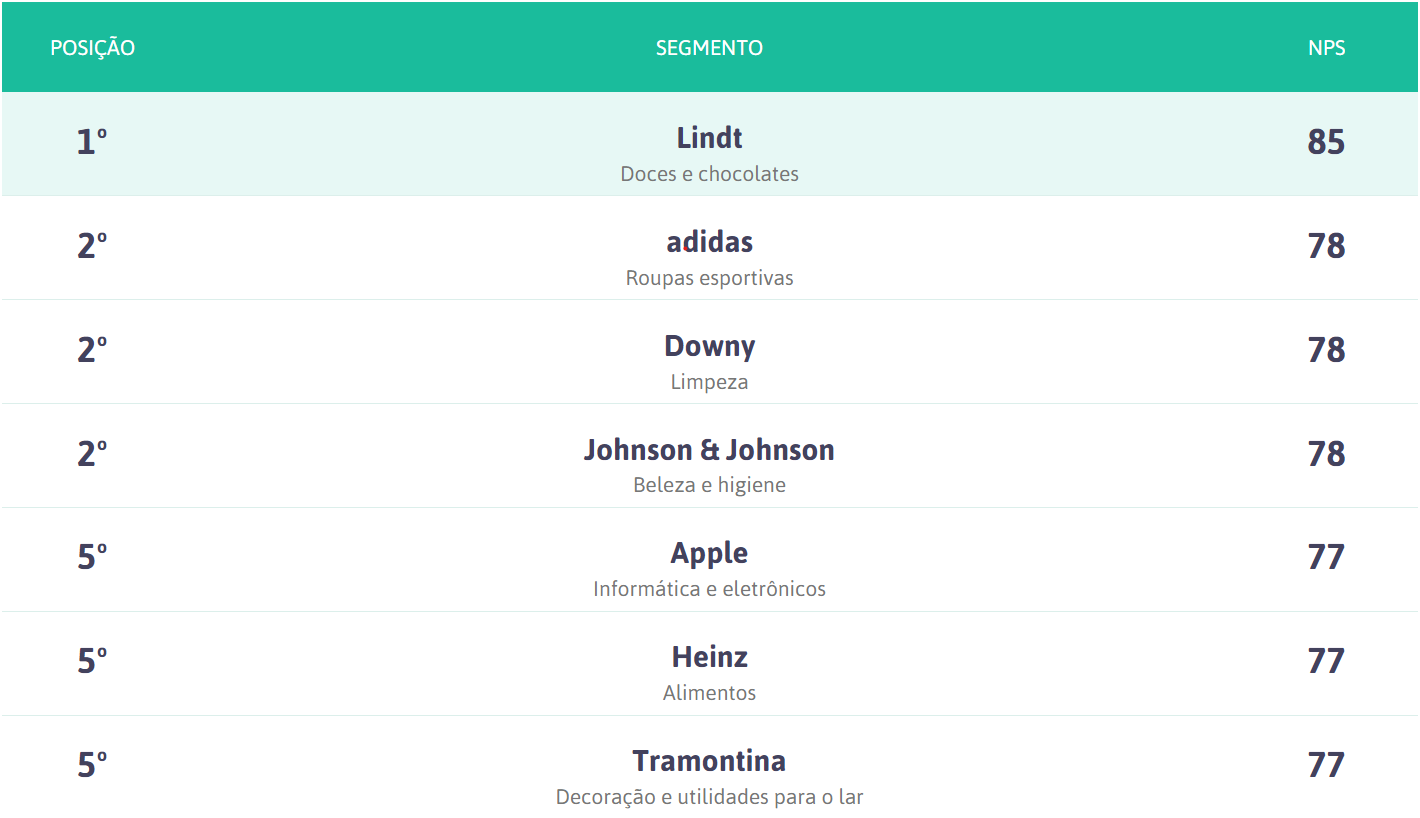Click Decoração e utilidades para o lar
Viewport: 1420px width, 818px height.
[x=709, y=797]
